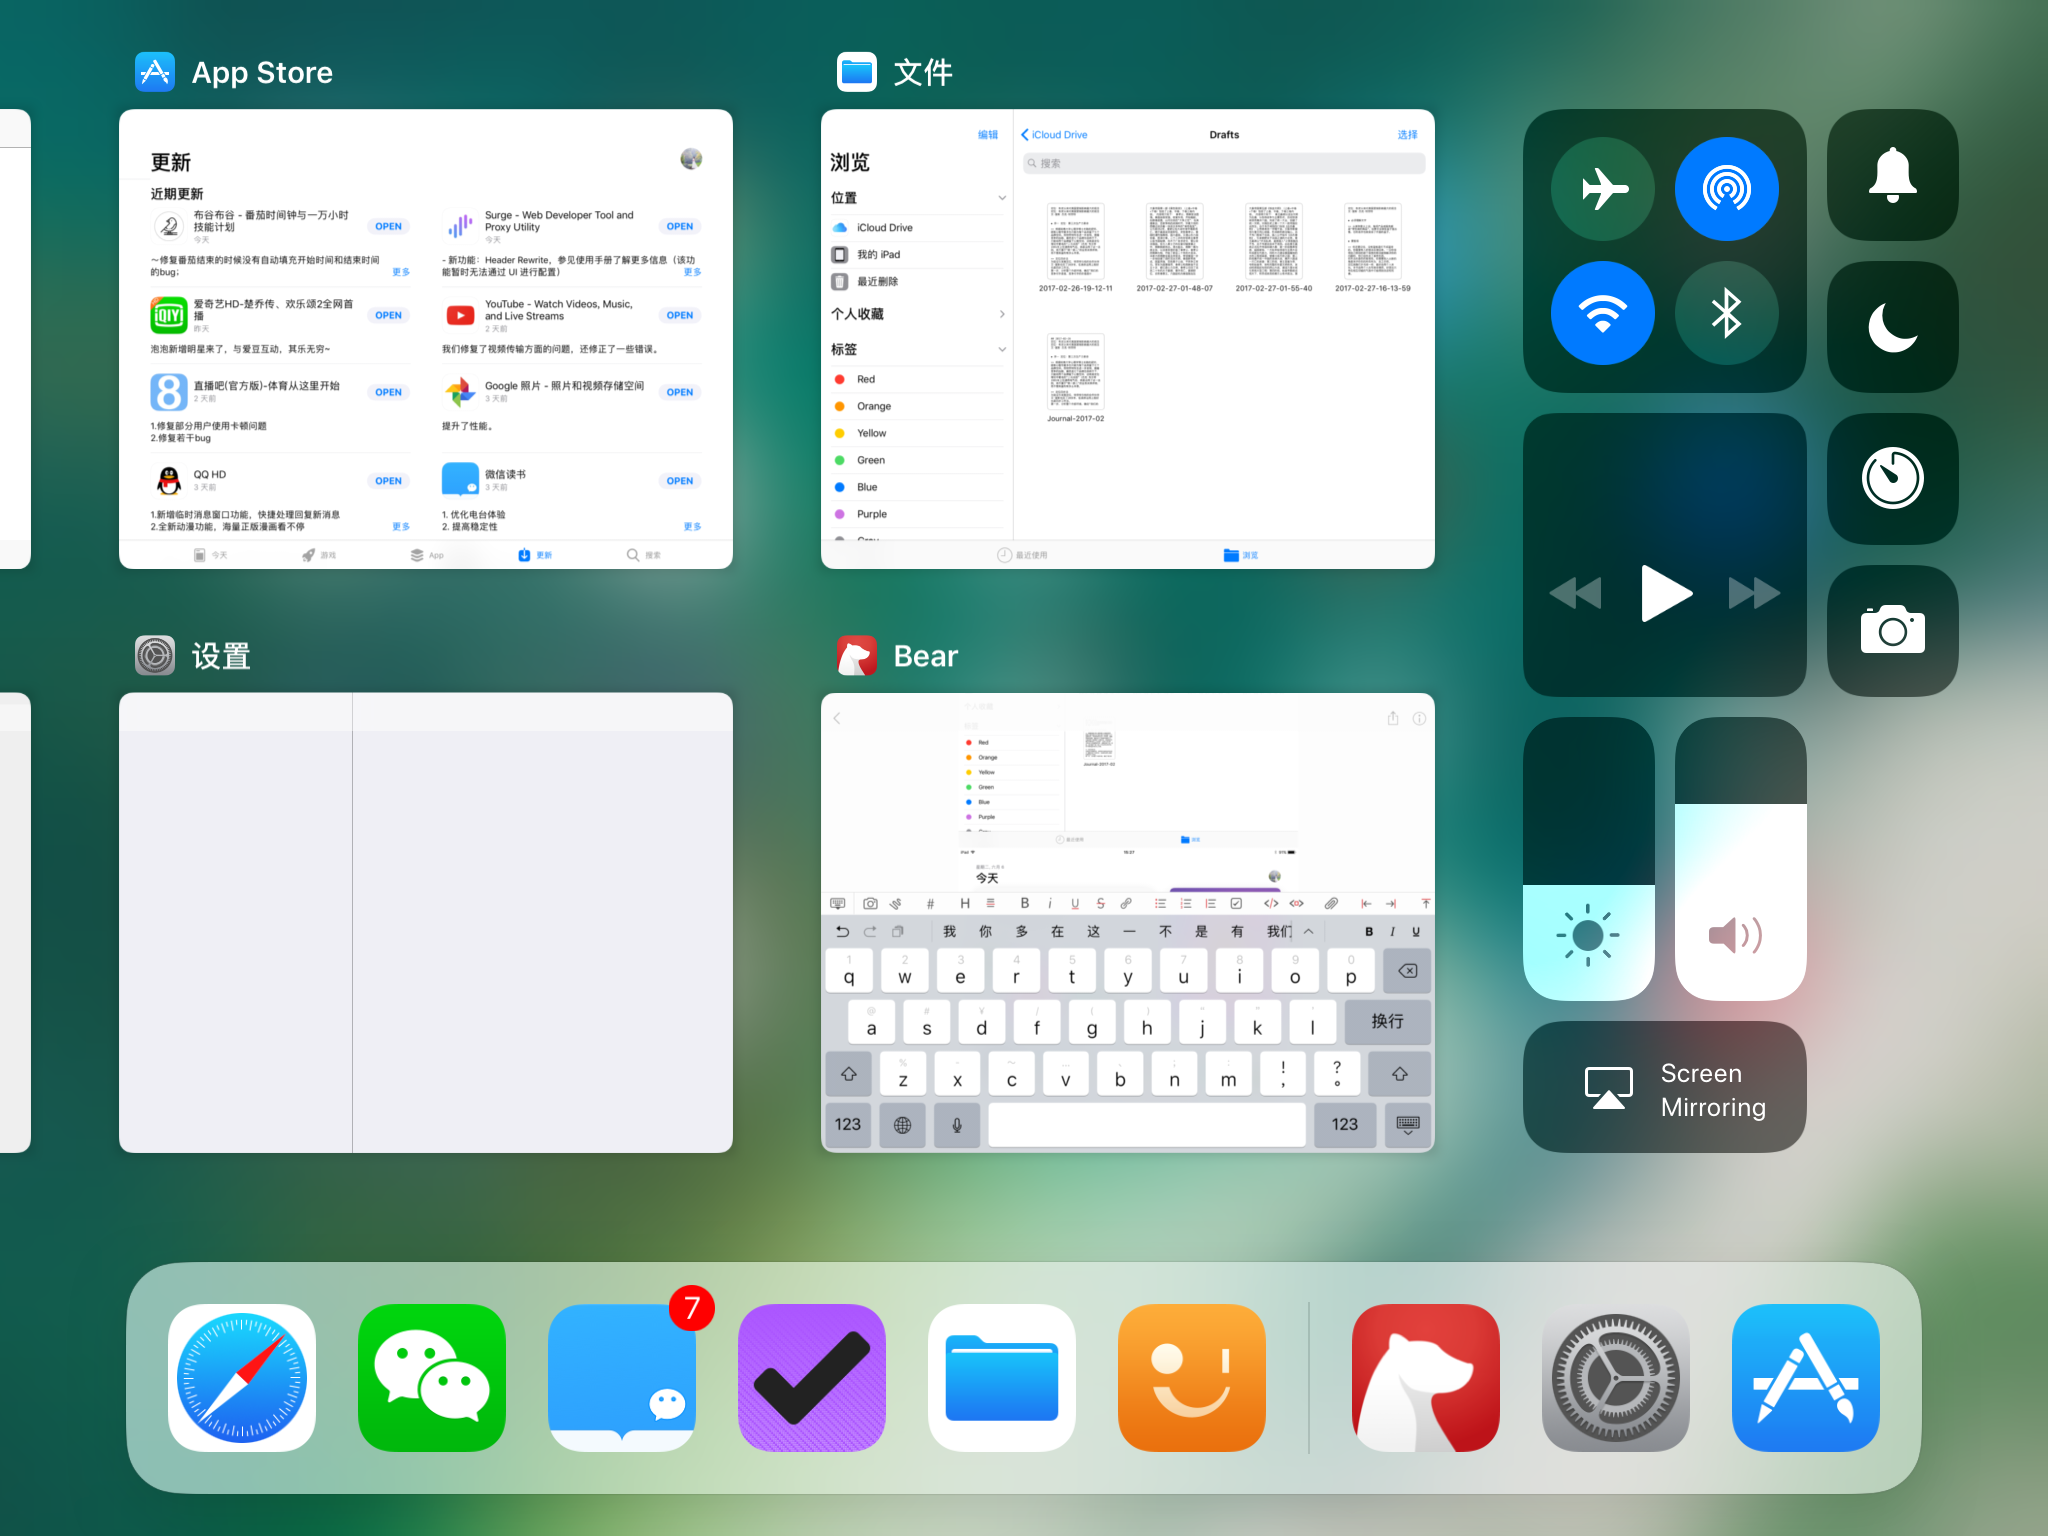Screen dimensions: 2048x1536
Task: Go back to iCloud Drive in Files
Action: point(1054,135)
